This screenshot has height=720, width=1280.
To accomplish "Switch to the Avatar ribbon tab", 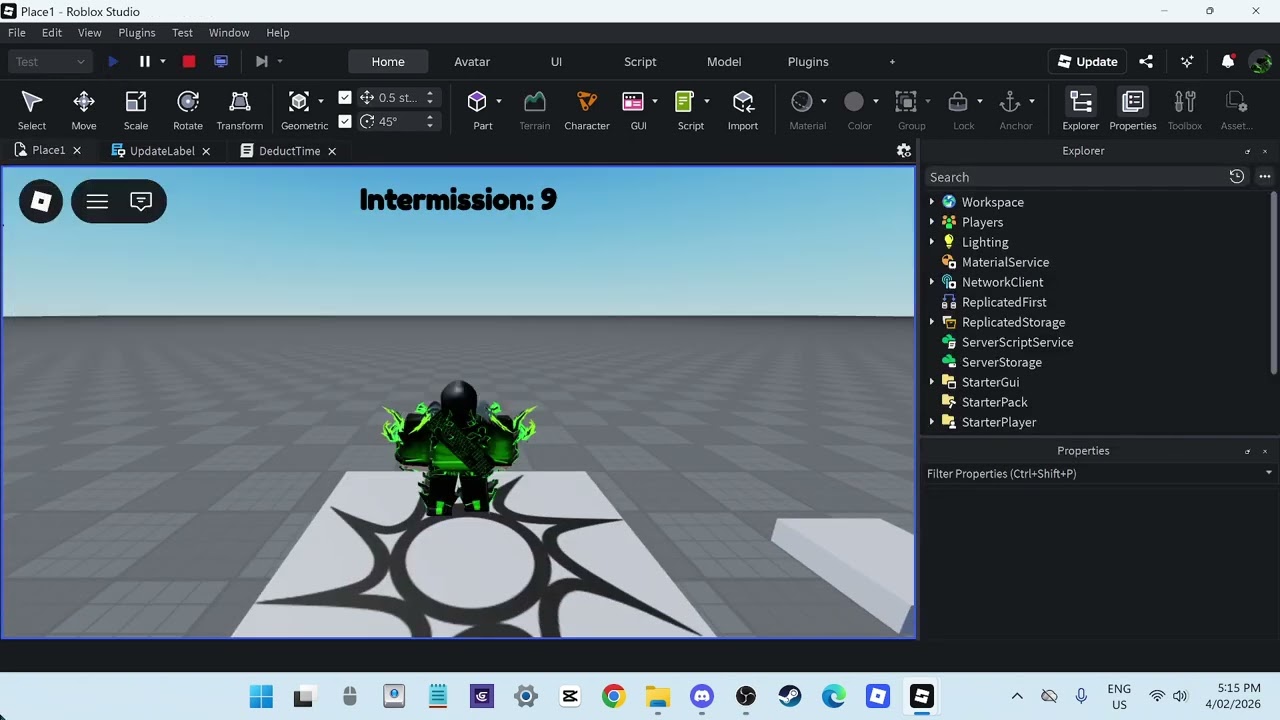I will coord(472,61).
